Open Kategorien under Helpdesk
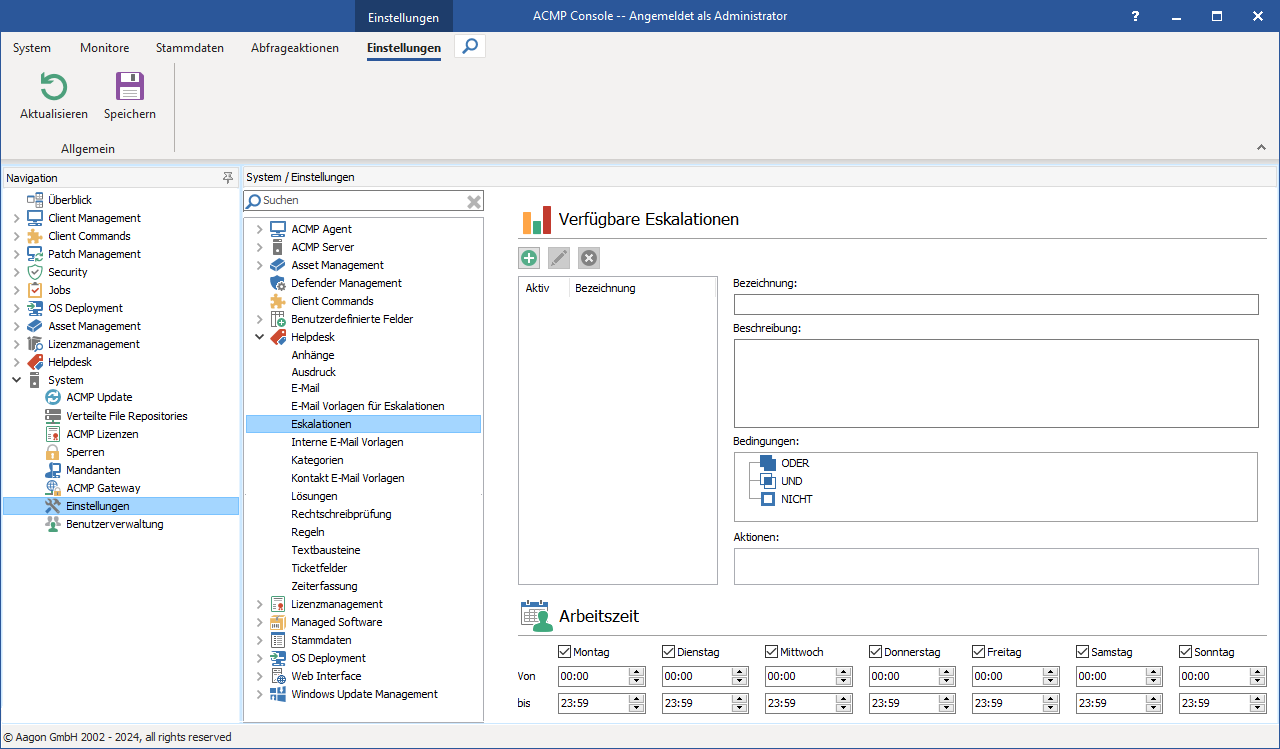The height and width of the screenshot is (749, 1280). click(x=316, y=460)
